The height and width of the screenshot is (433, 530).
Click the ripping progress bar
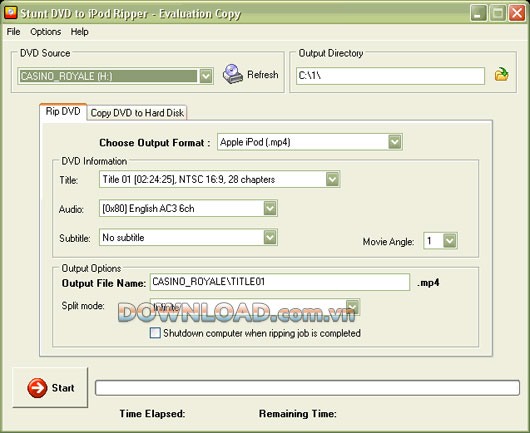click(x=307, y=388)
